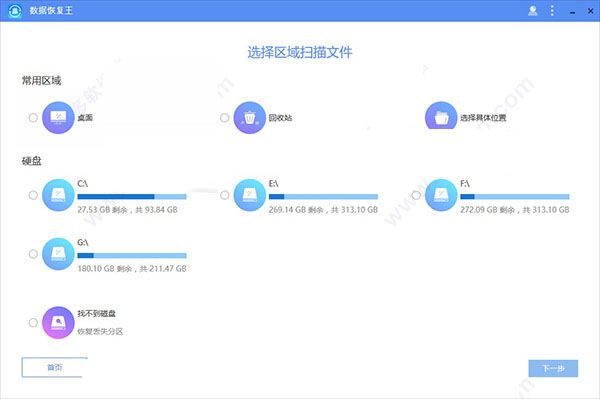Click the E:\ drive icon
Image resolution: width=600 pixels, height=399 pixels.
coord(249,195)
